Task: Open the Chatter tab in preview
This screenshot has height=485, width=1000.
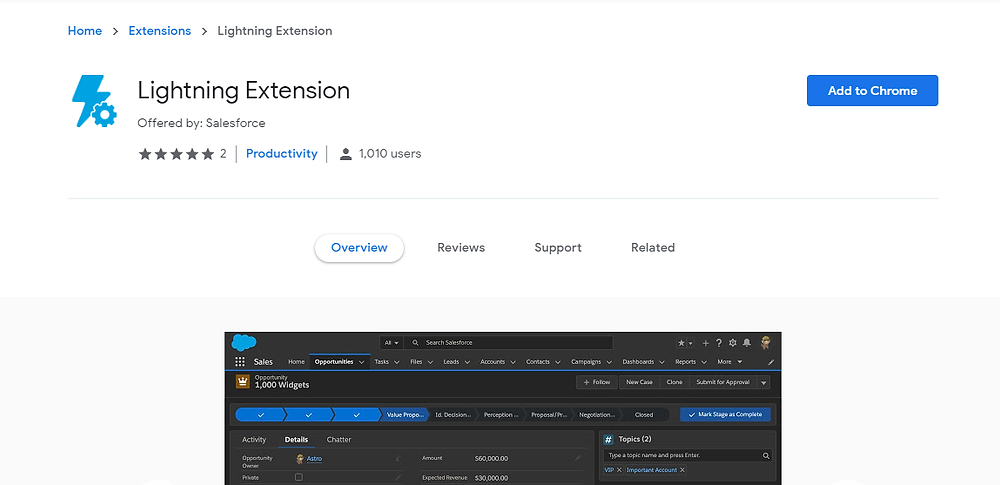Action: (339, 439)
